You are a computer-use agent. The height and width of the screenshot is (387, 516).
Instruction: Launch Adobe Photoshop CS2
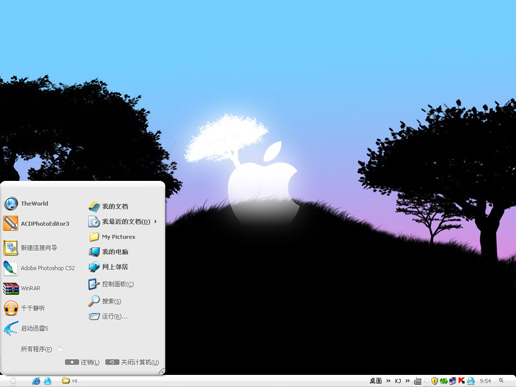click(x=39, y=268)
